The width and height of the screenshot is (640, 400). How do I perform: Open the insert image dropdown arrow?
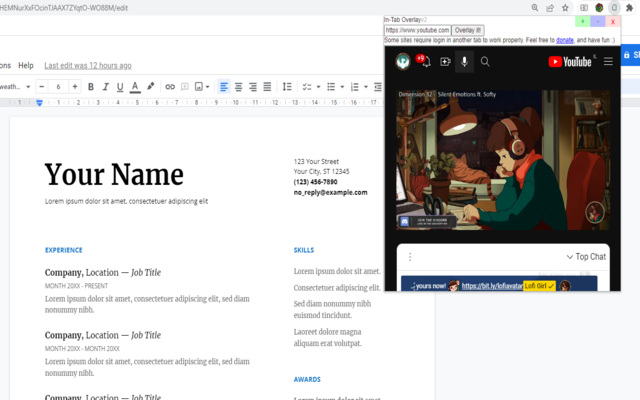click(x=207, y=87)
